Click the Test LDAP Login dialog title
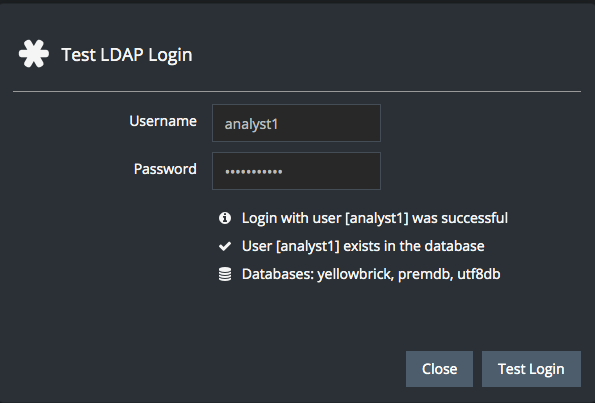Screen dimensions: 595x403 click(x=127, y=55)
